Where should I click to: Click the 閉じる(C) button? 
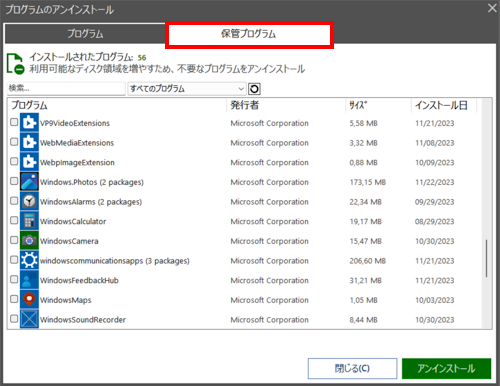352,368
